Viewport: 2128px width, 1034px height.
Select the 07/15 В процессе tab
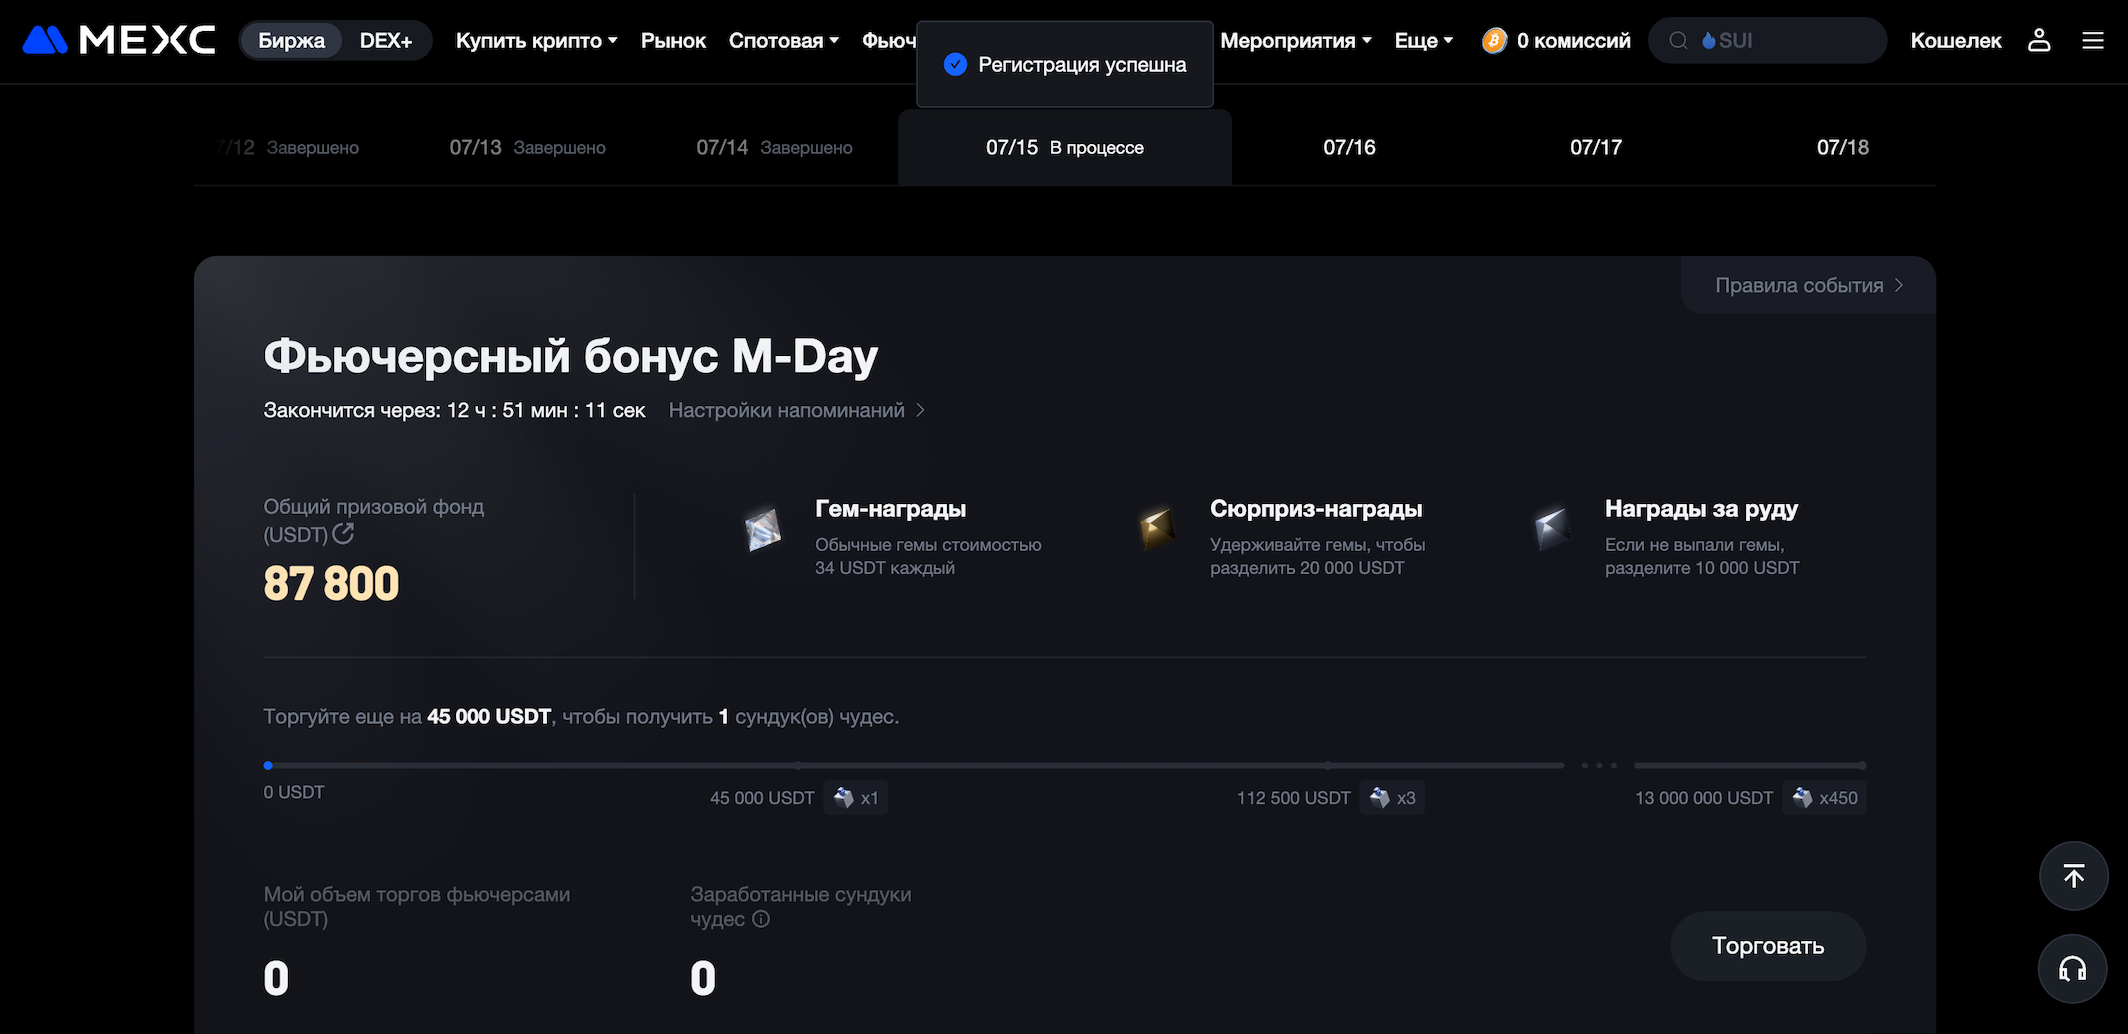click(x=1065, y=147)
